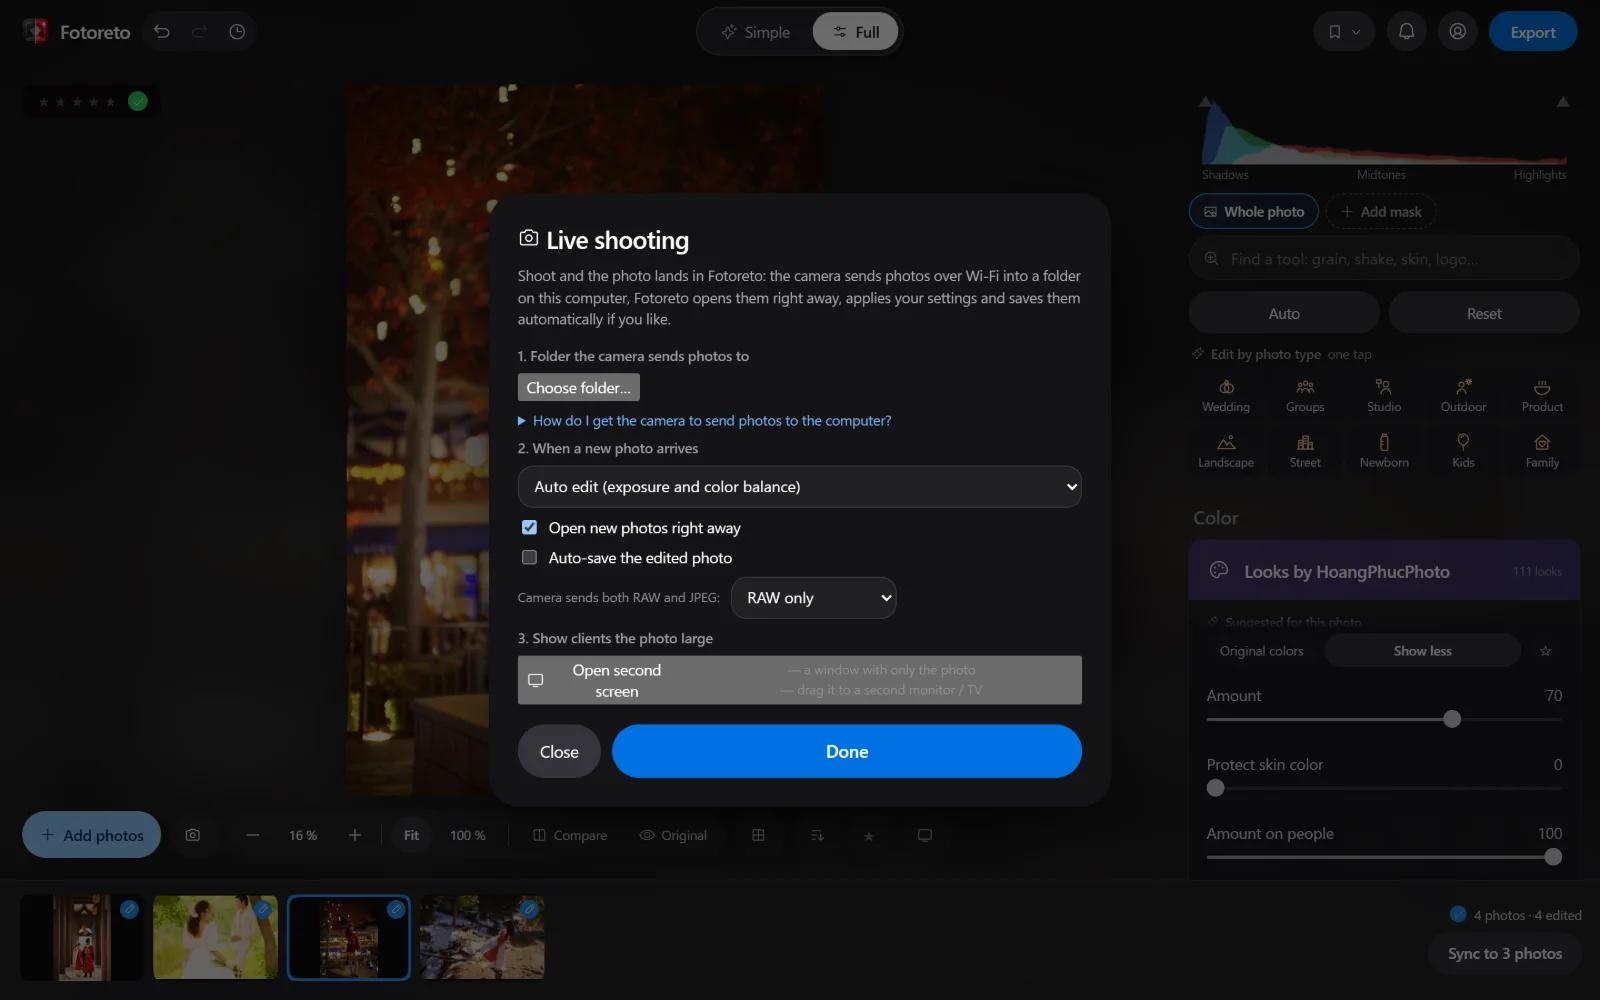Click the favorite star next to Show less
Screen dimensions: 1600x1000
1545,651
